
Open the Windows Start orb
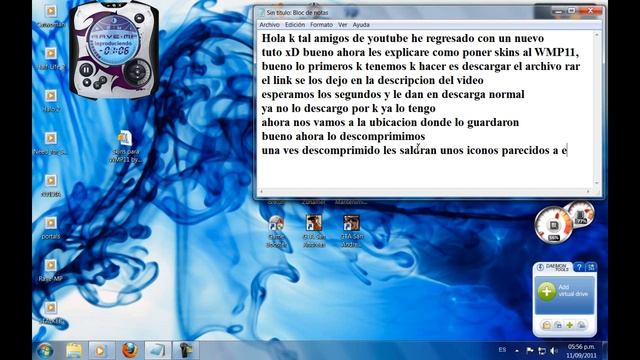(45, 350)
